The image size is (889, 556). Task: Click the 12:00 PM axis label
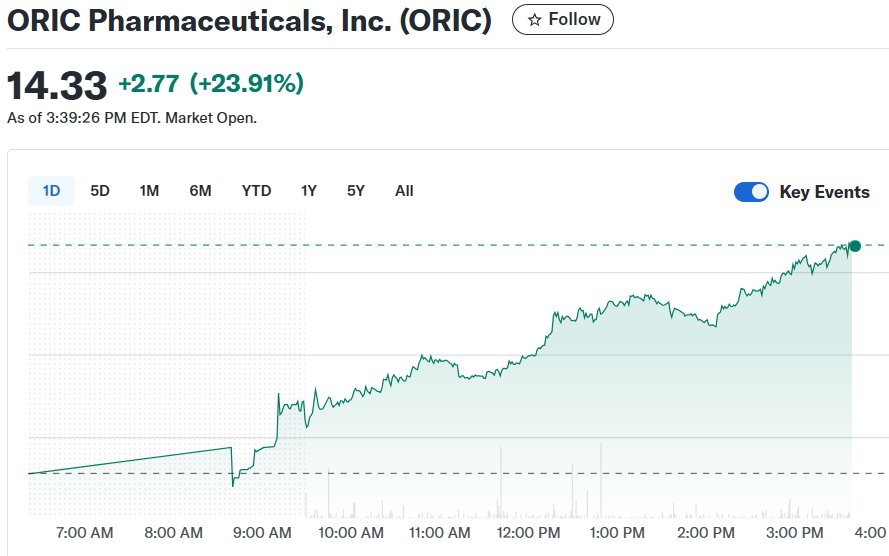pyautogui.click(x=528, y=533)
